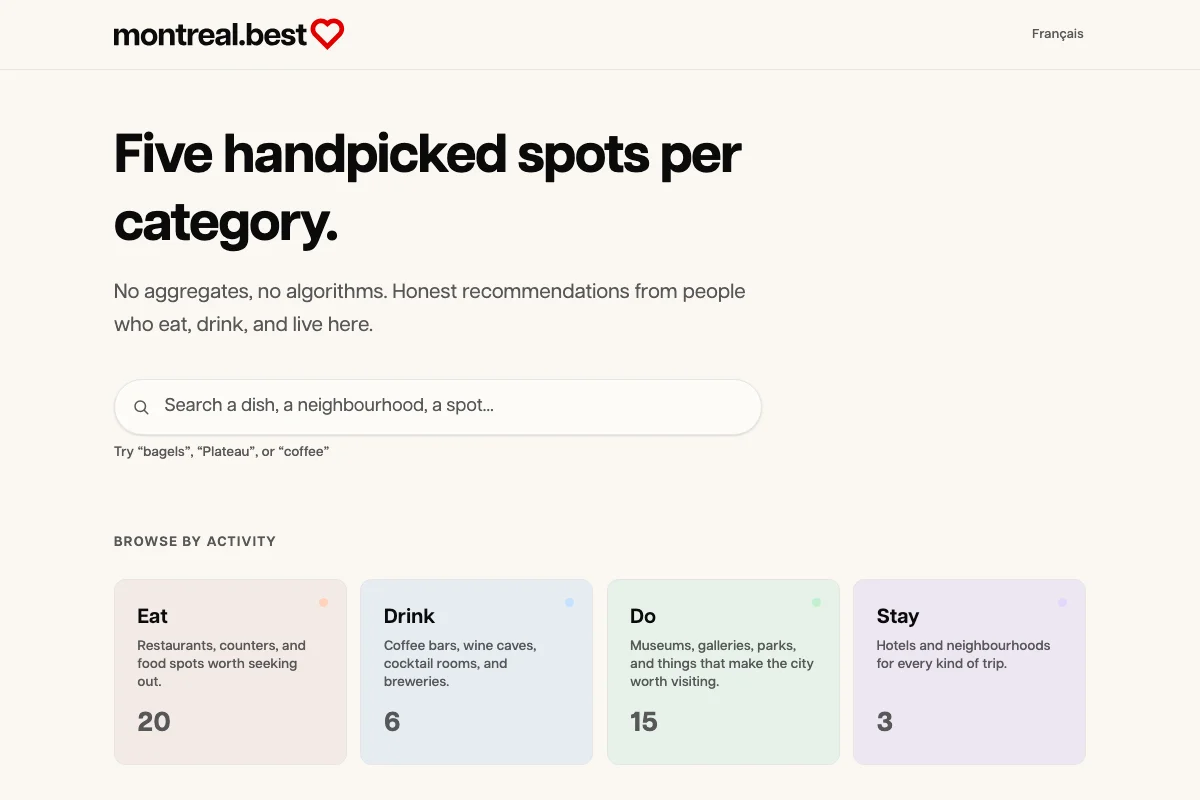This screenshot has height=800, width=1200.
Task: Open the Français language option
Action: [x=1057, y=33]
